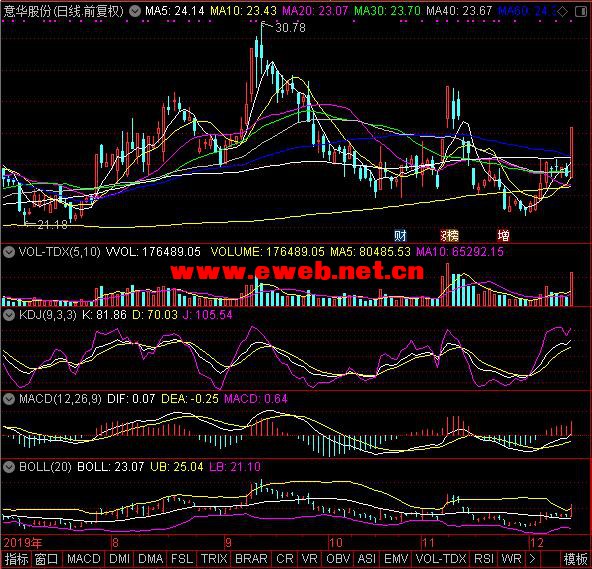Switch indicator to DMI

tap(119, 559)
